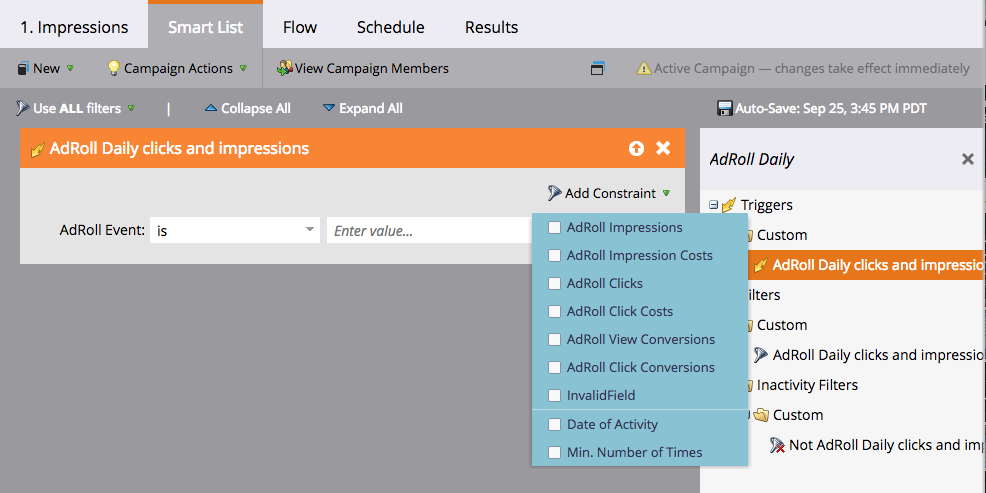Open the New dropdown menu

46,68
